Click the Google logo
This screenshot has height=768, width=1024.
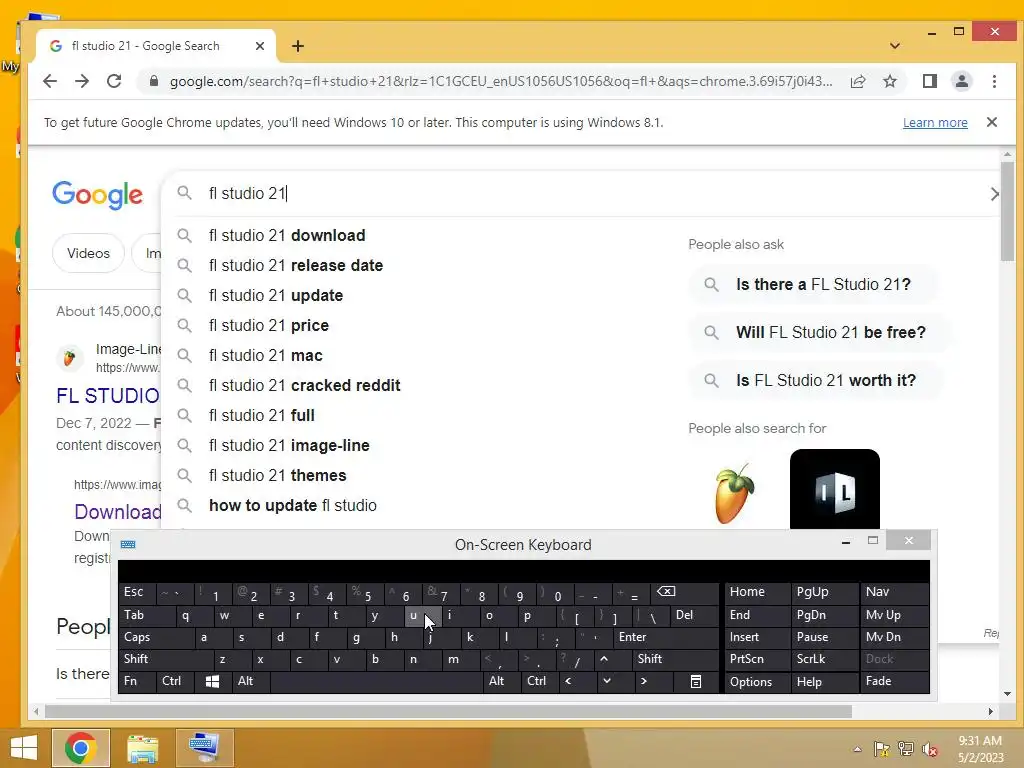tap(97, 194)
